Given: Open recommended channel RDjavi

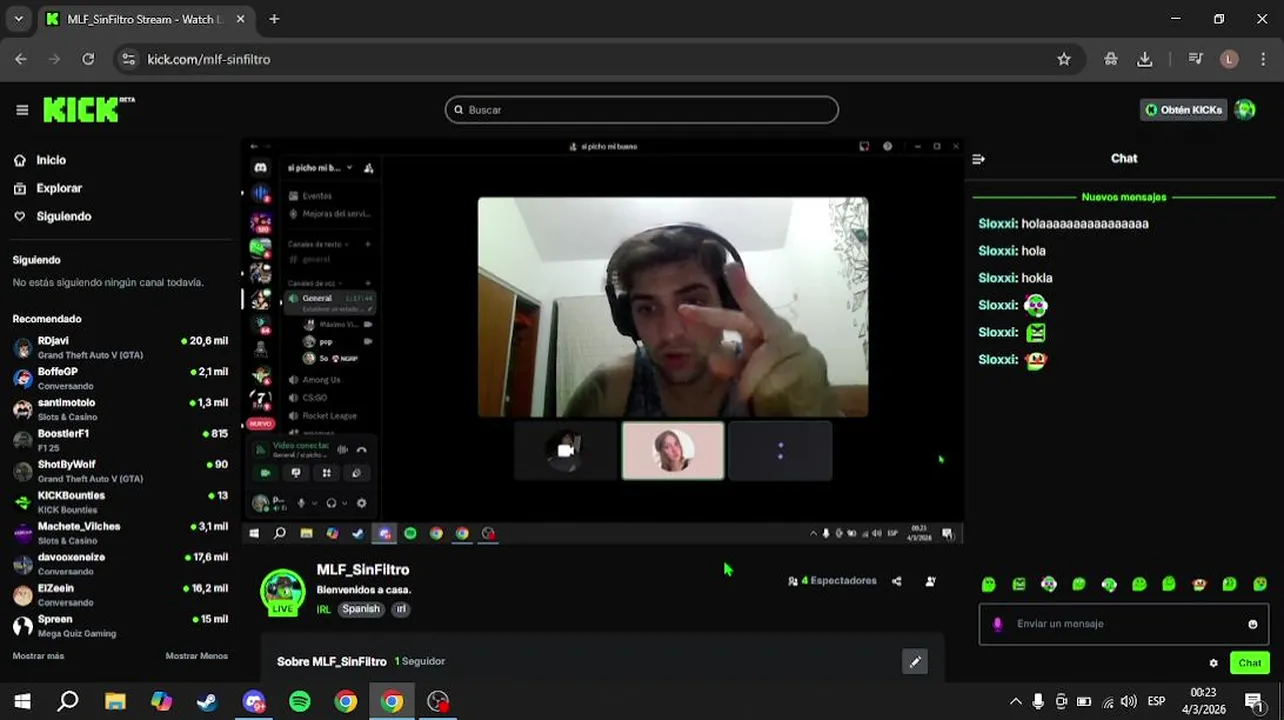Looking at the screenshot, I should pos(120,347).
